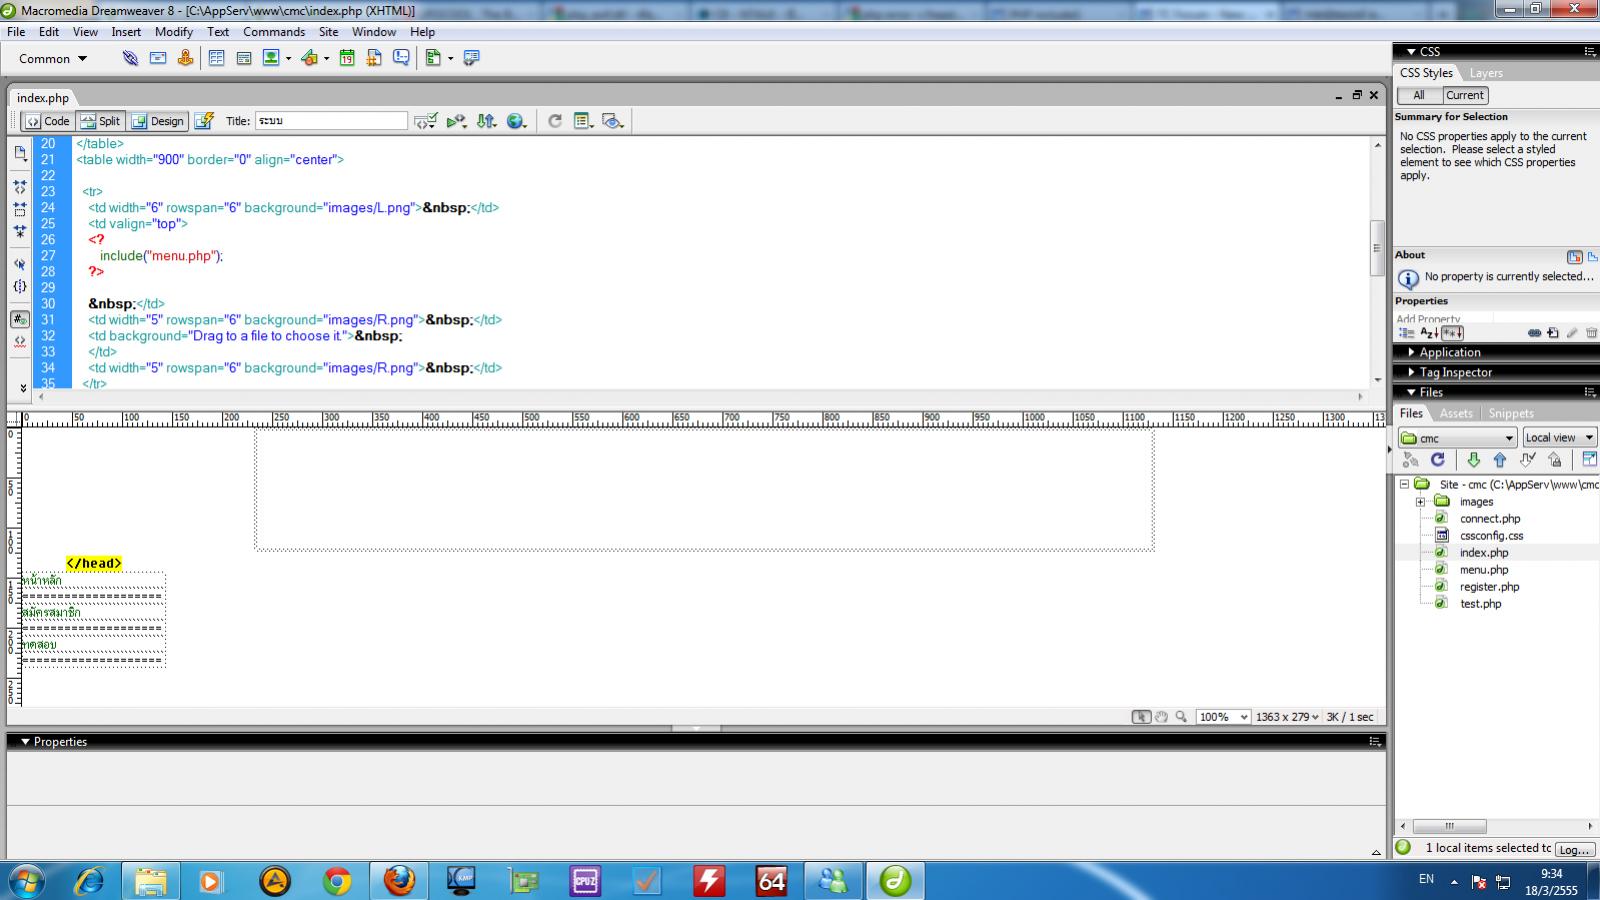Screen dimensions: 1600x900
Task: Switch to Code view with the Code button
Action: click(x=47, y=120)
